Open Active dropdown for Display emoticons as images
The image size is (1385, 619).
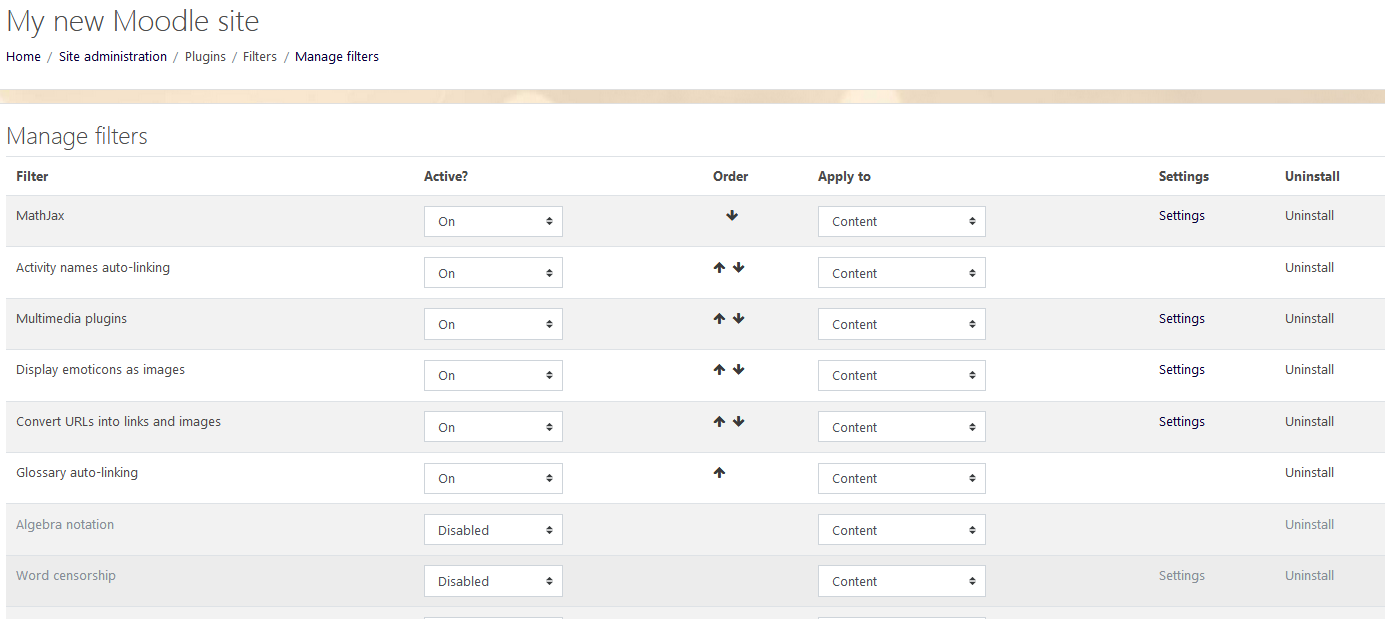(x=493, y=375)
